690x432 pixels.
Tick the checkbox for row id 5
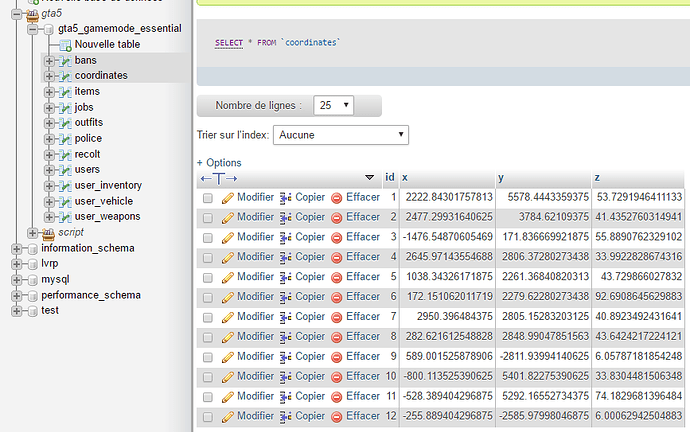tap(208, 278)
